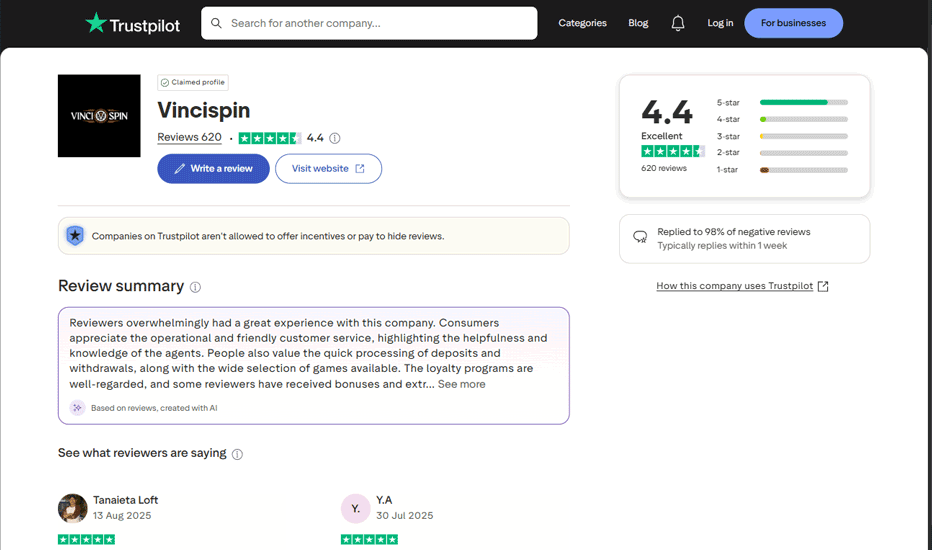Click the 4-star rating bar
Viewport: 932px width, 550px height.
click(804, 120)
